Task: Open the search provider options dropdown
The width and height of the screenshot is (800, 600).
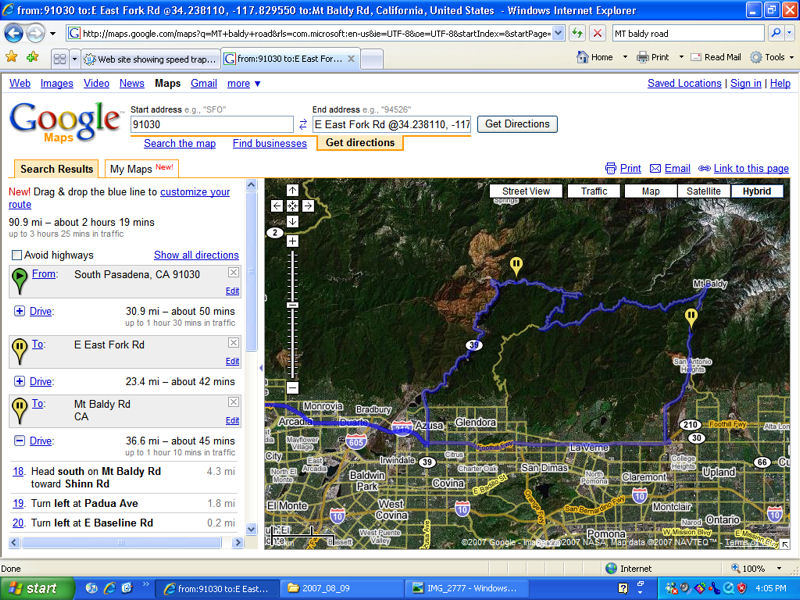Action: click(790, 33)
